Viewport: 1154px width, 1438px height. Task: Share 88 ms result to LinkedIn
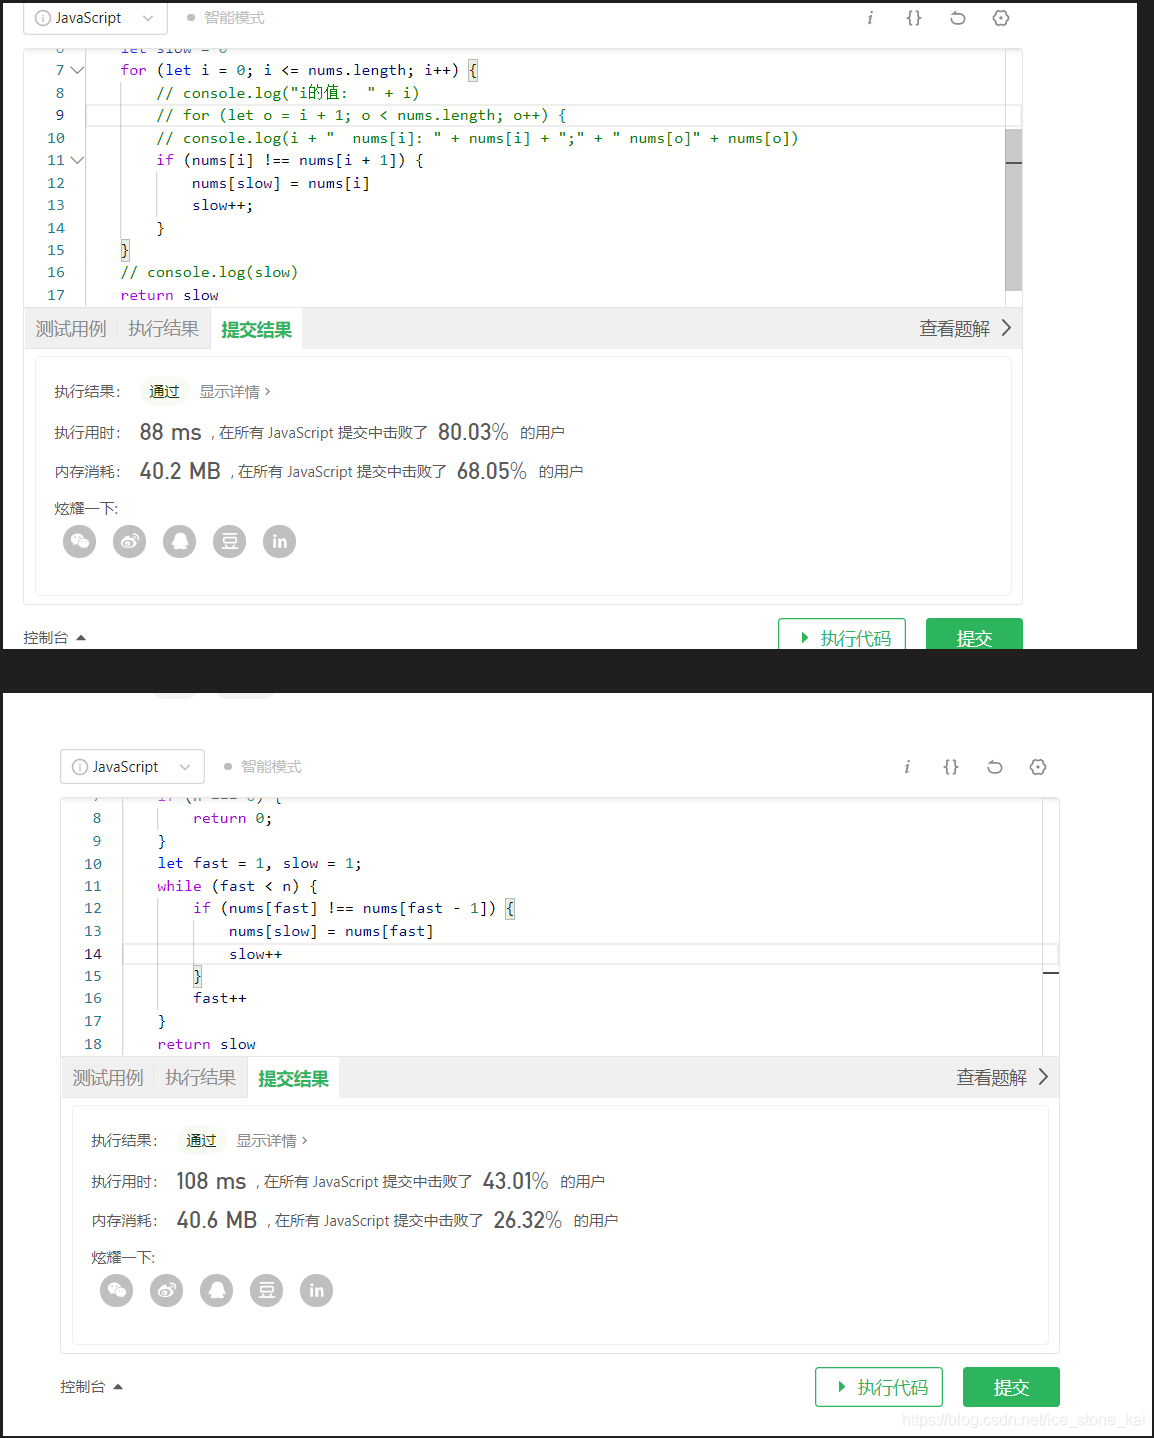click(280, 542)
